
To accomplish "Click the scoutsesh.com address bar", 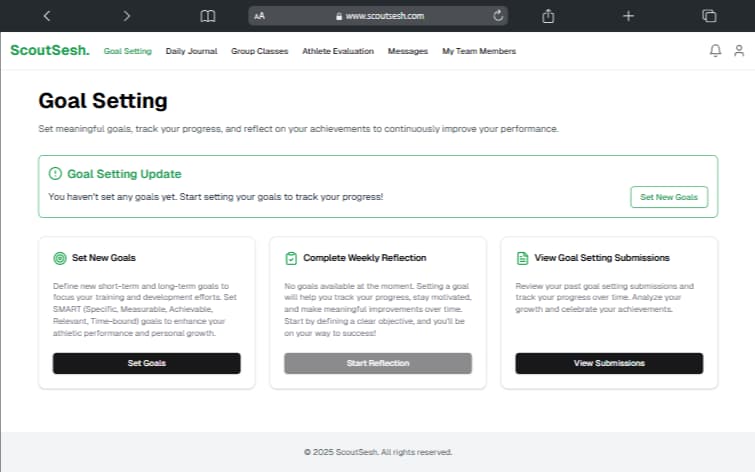I will pos(378,16).
